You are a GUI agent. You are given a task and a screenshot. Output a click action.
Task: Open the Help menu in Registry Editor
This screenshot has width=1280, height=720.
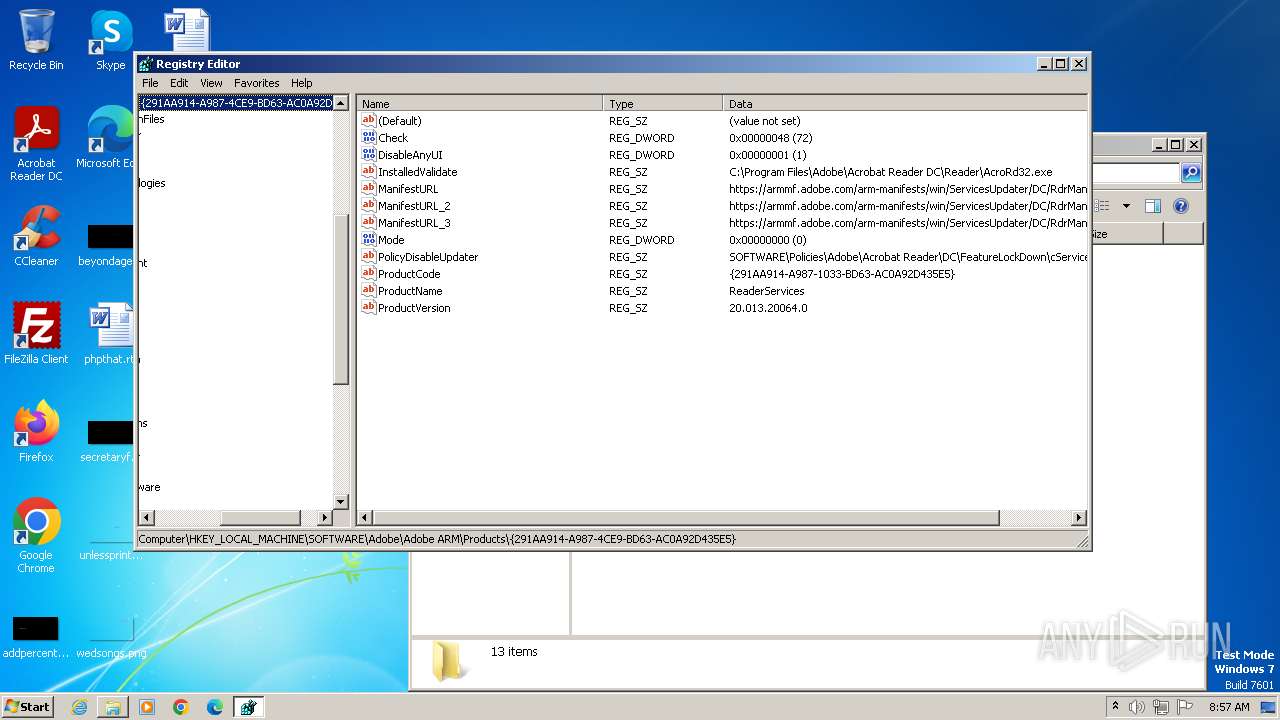click(302, 83)
